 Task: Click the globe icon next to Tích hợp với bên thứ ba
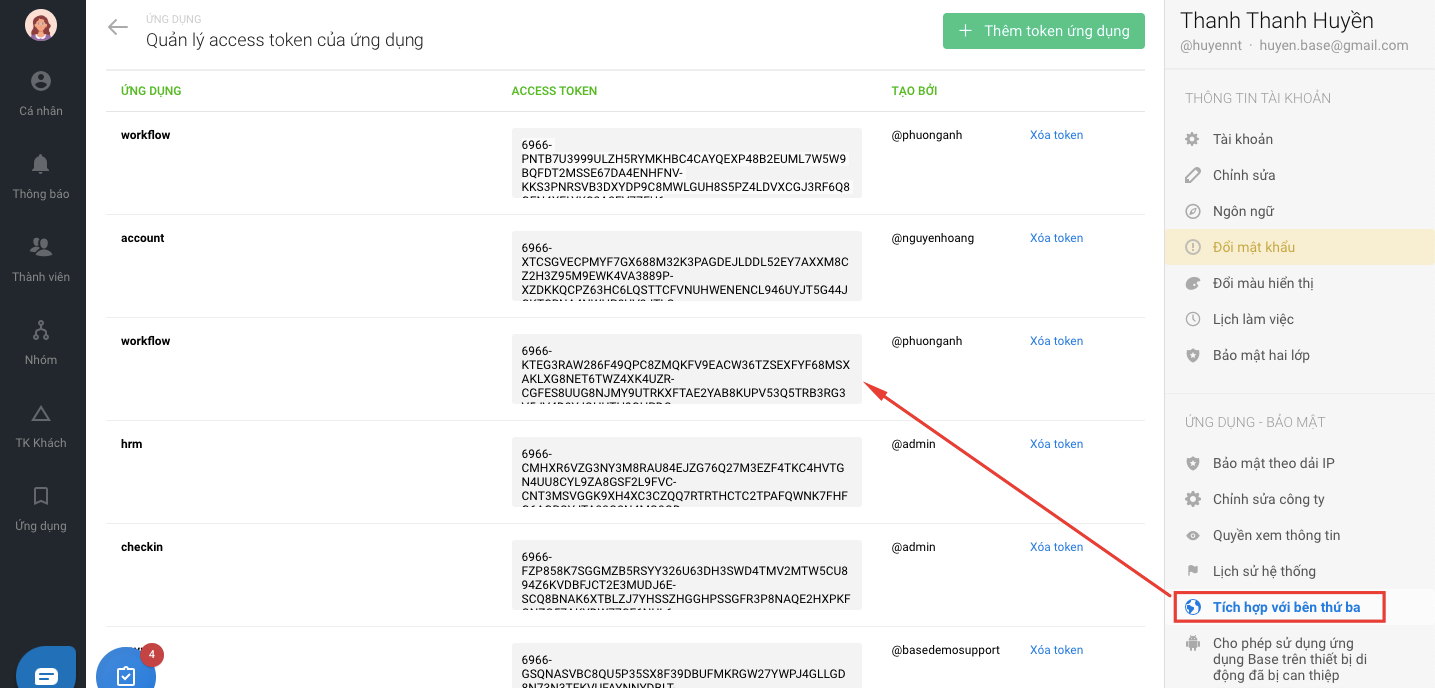1192,607
